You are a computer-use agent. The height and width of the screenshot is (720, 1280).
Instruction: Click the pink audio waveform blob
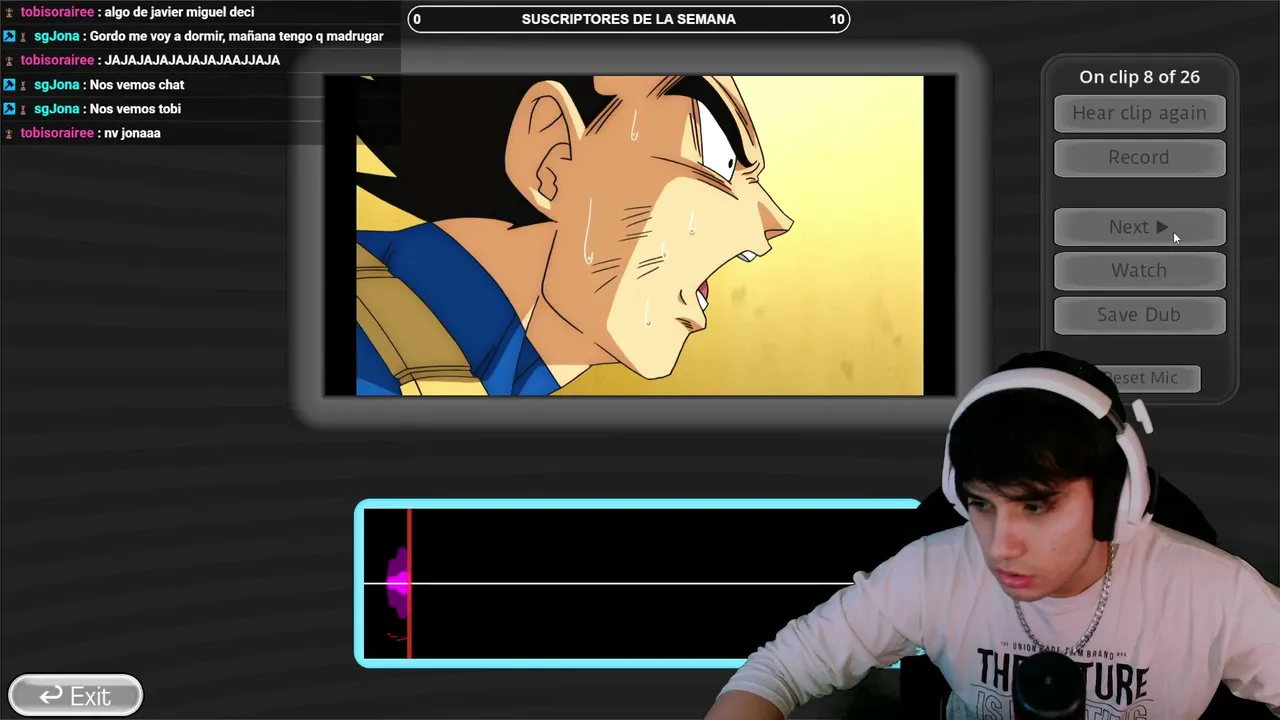(x=398, y=583)
